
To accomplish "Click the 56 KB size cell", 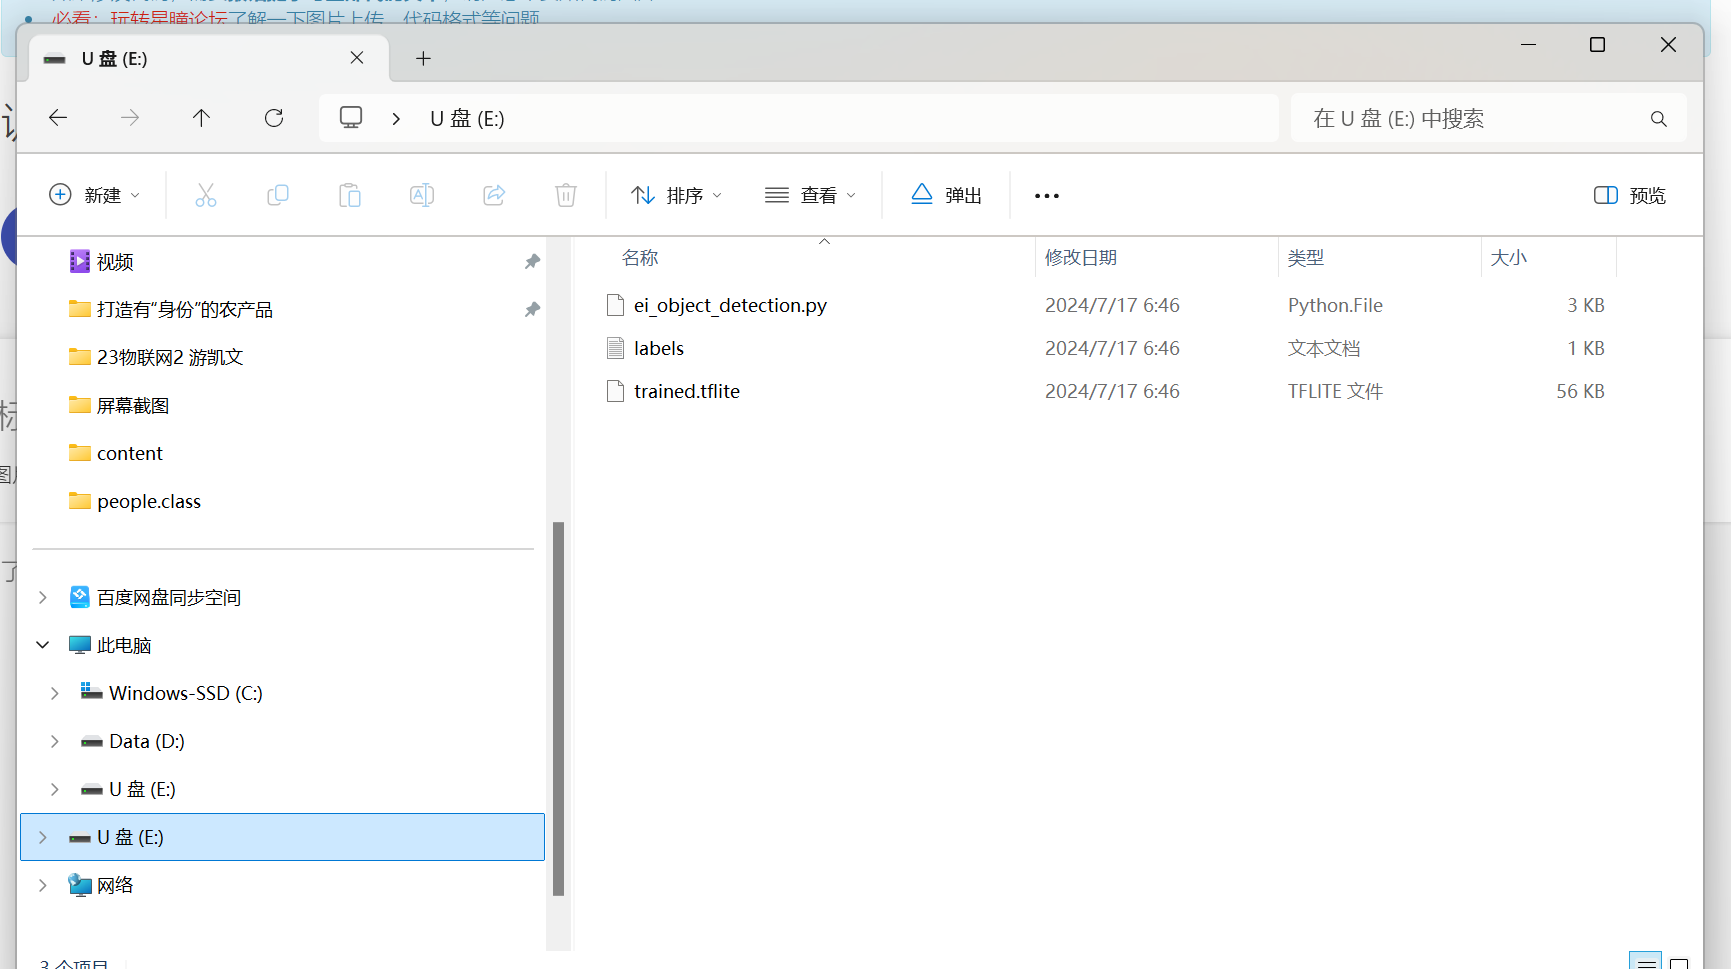I will pos(1580,391).
